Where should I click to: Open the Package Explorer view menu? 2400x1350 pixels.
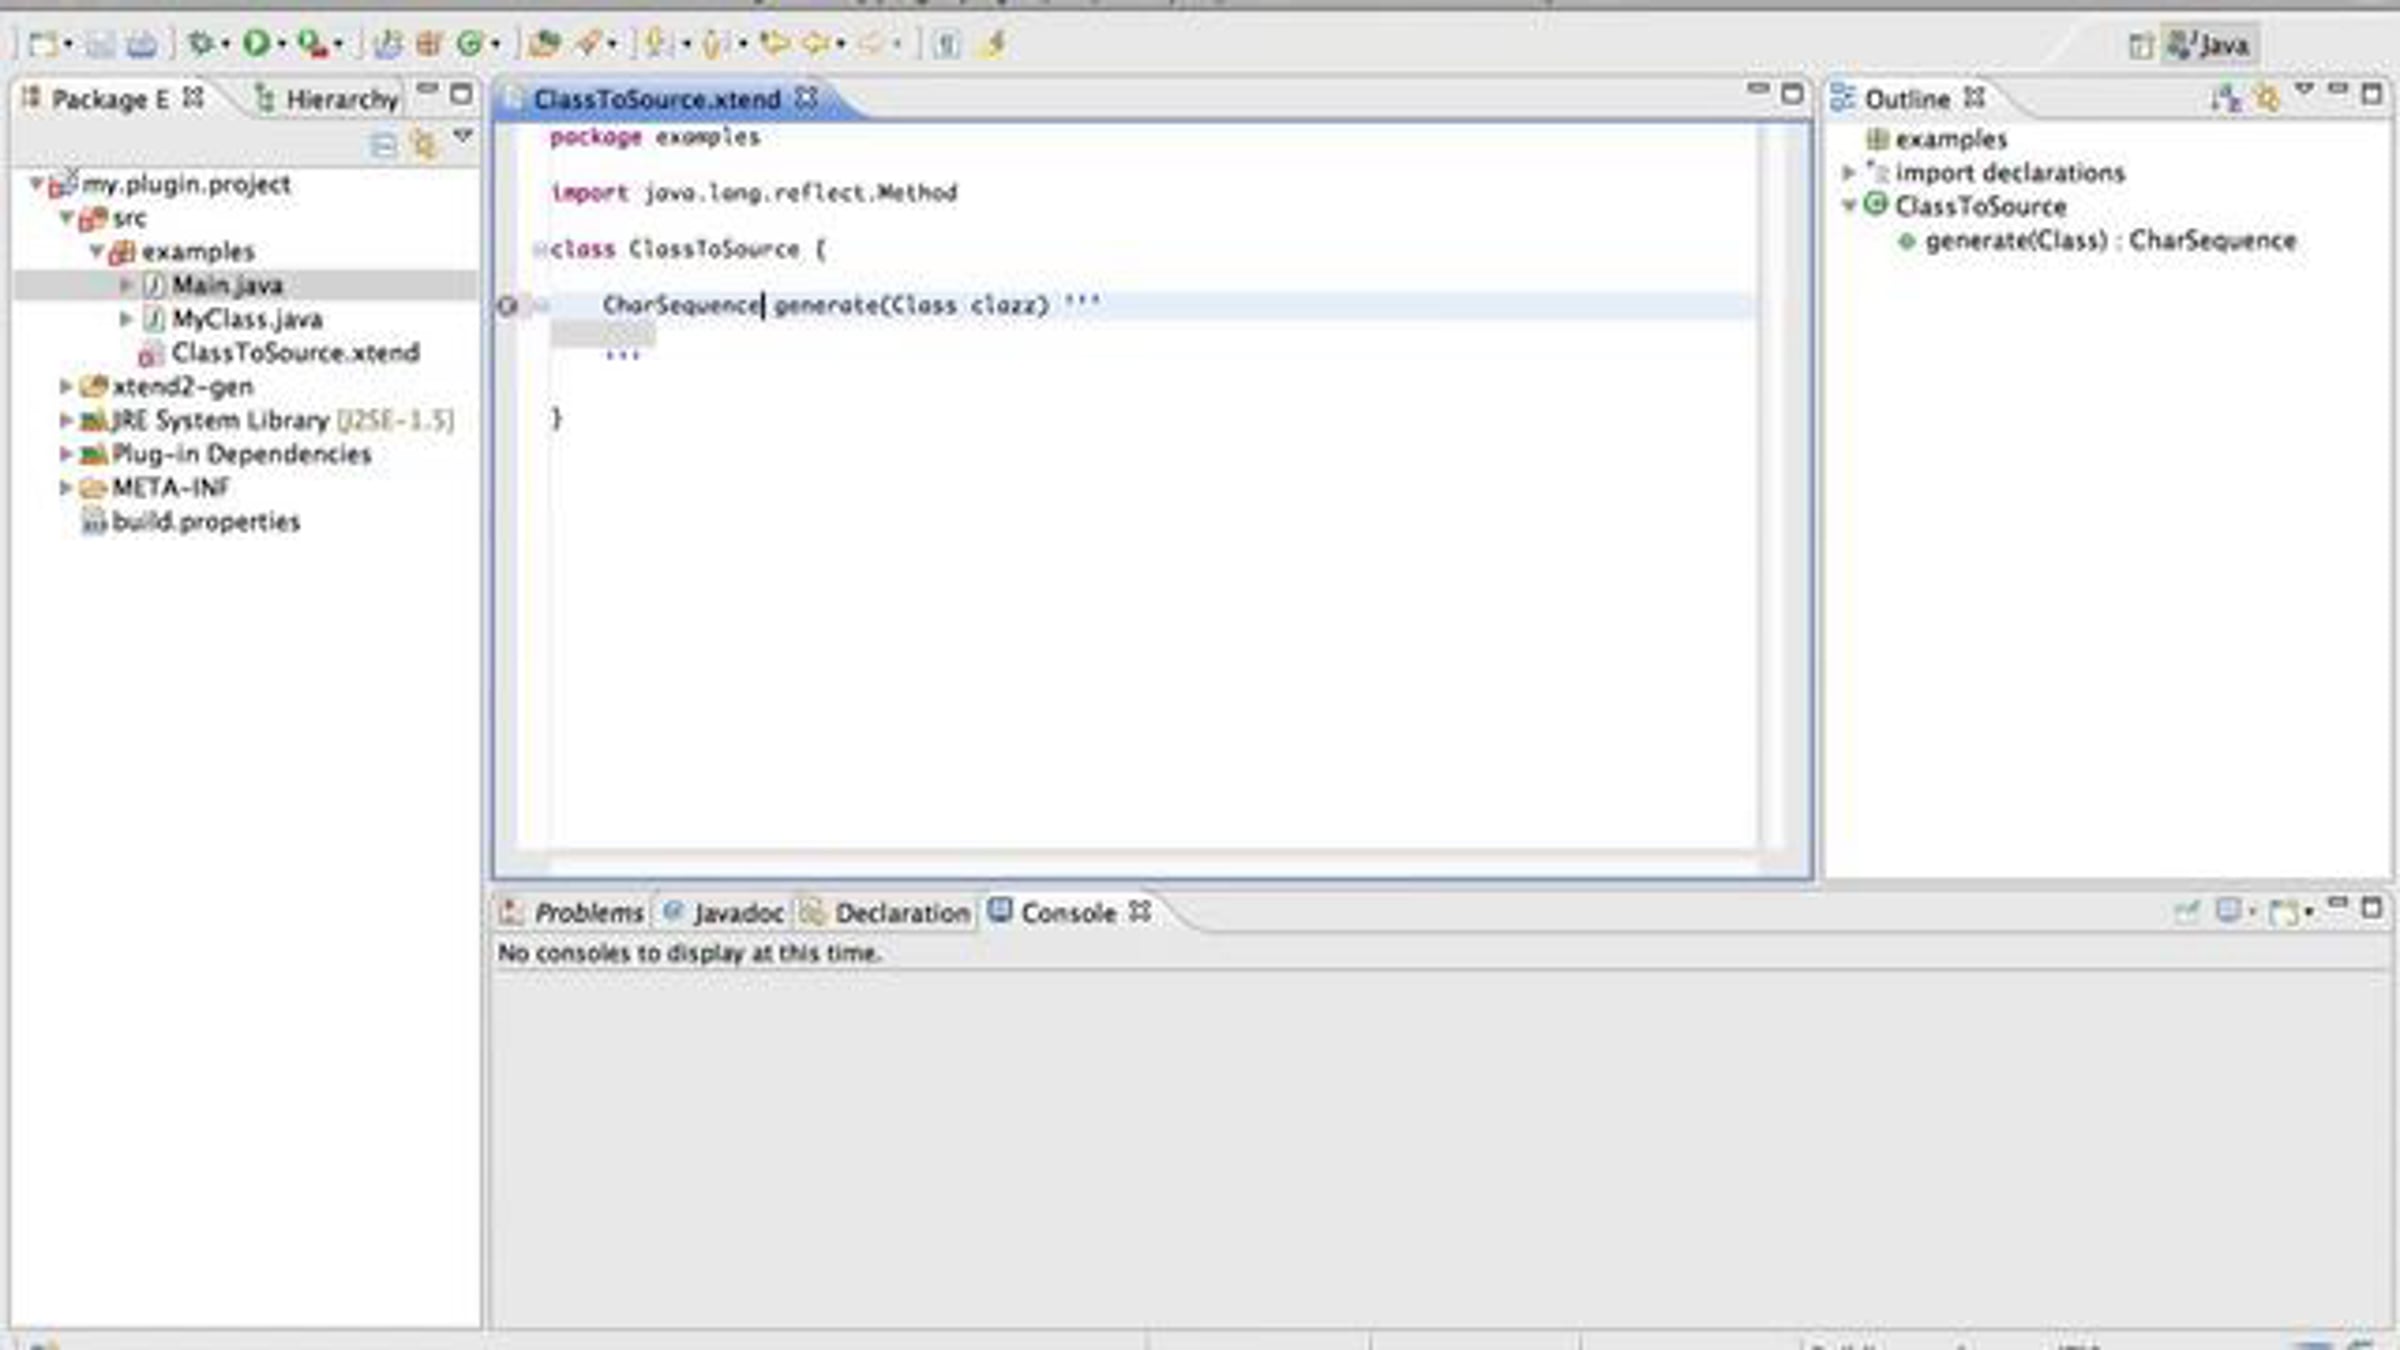tap(462, 135)
